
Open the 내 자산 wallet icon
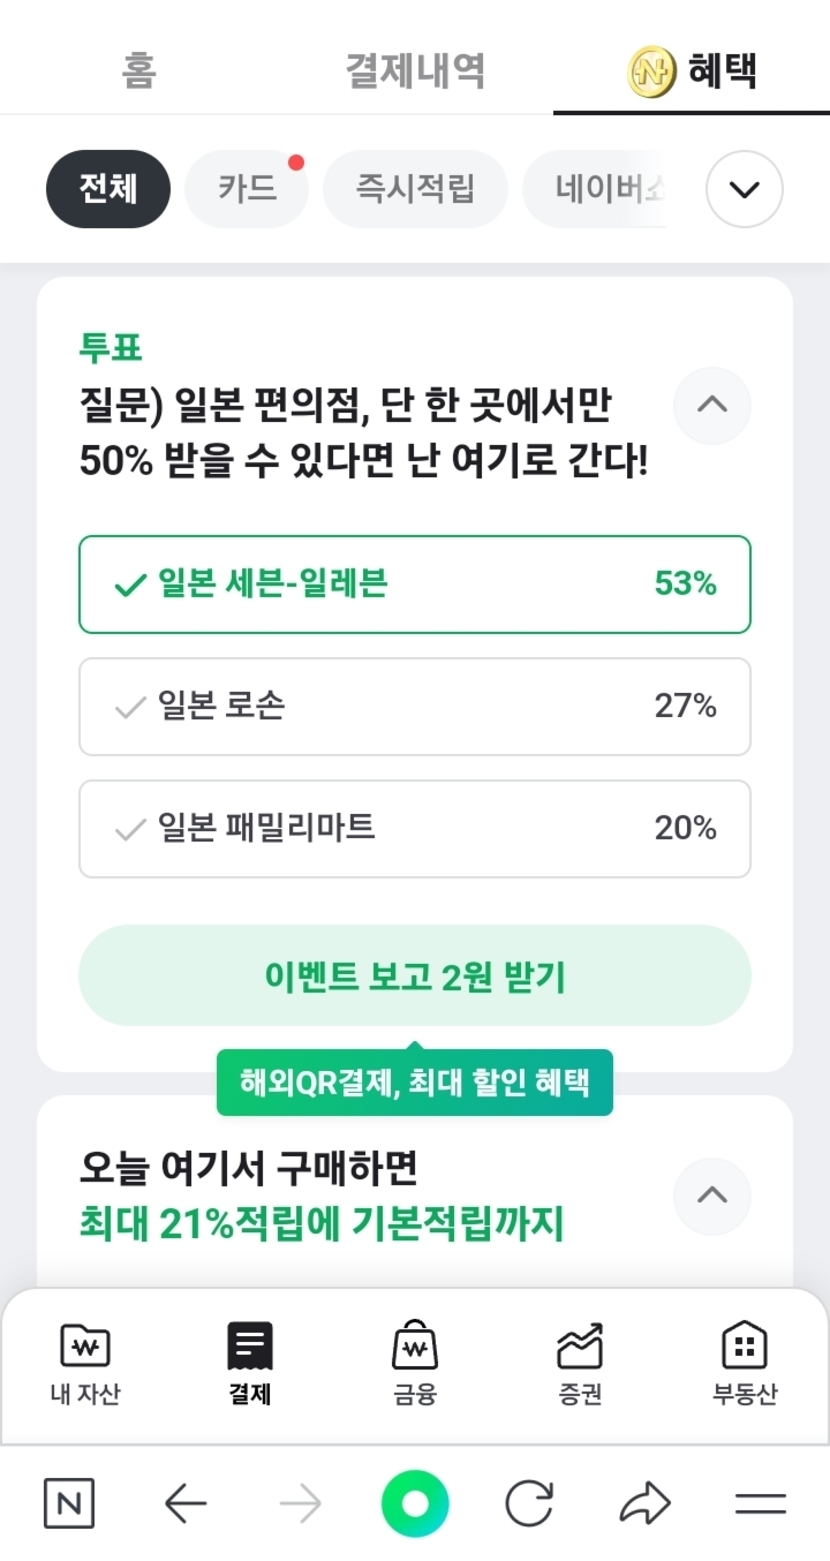tap(85, 1346)
